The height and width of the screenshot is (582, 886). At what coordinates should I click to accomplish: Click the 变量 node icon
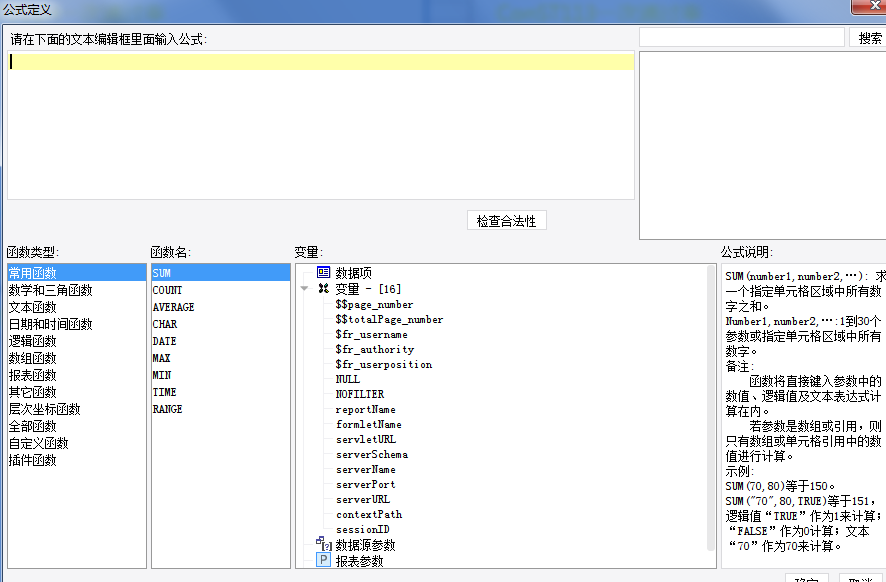click(x=323, y=289)
